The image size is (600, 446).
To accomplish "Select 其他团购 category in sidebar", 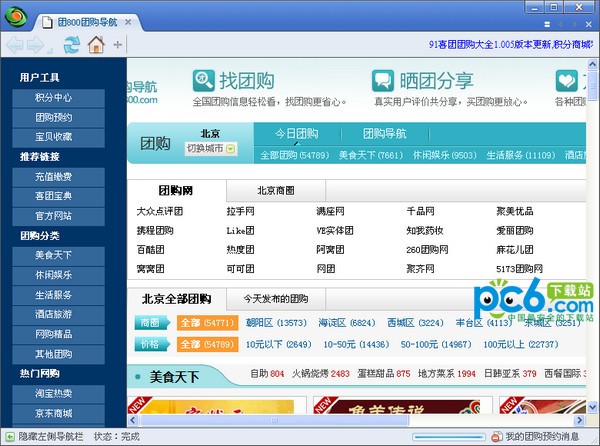I will pos(58,354).
